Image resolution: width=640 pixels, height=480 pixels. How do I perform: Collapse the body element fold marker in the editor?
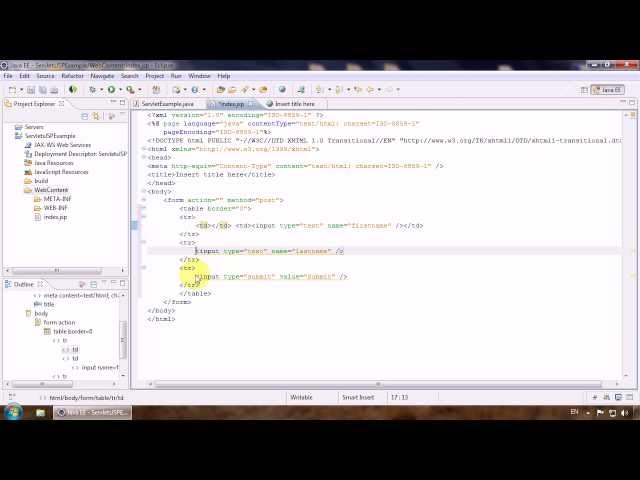click(144, 191)
